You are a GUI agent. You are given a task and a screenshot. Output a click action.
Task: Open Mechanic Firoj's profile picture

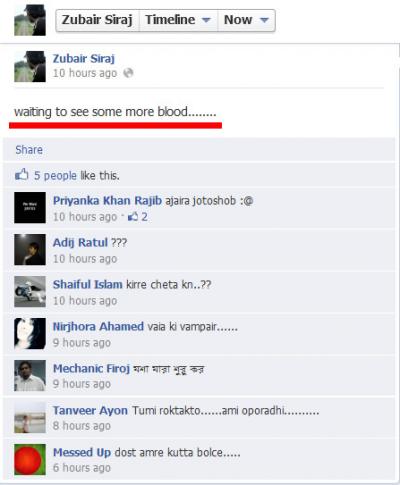(x=30, y=375)
